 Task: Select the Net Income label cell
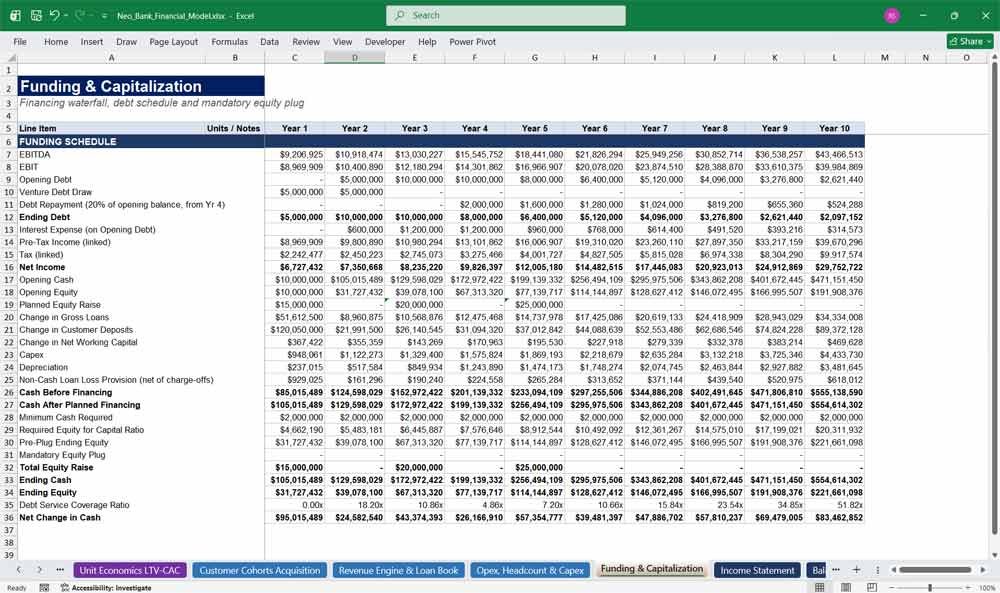pos(111,267)
